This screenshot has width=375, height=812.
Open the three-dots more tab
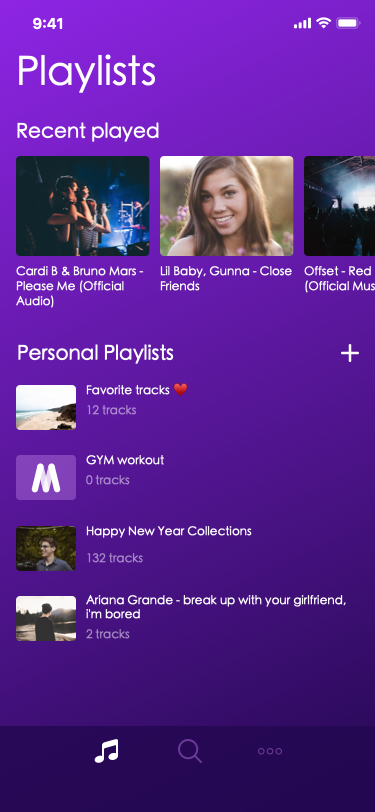(x=270, y=751)
